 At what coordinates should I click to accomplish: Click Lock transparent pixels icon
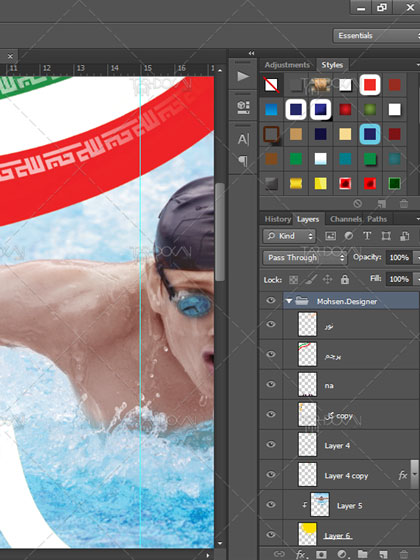pyautogui.click(x=293, y=279)
